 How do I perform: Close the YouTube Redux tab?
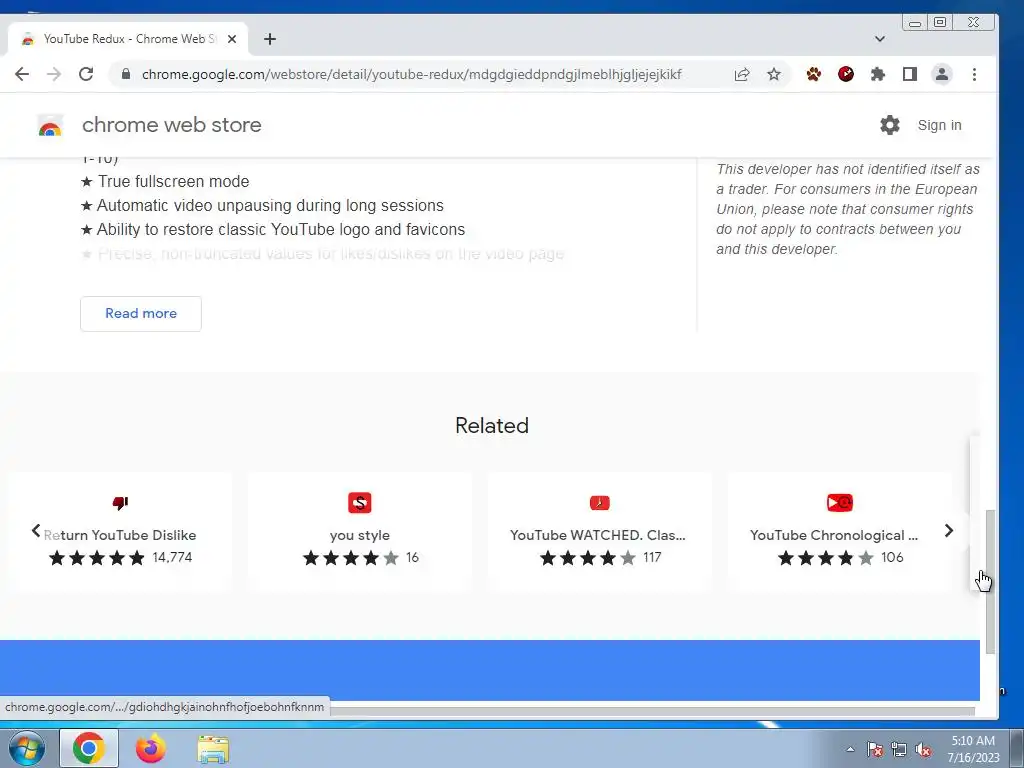[x=232, y=39]
